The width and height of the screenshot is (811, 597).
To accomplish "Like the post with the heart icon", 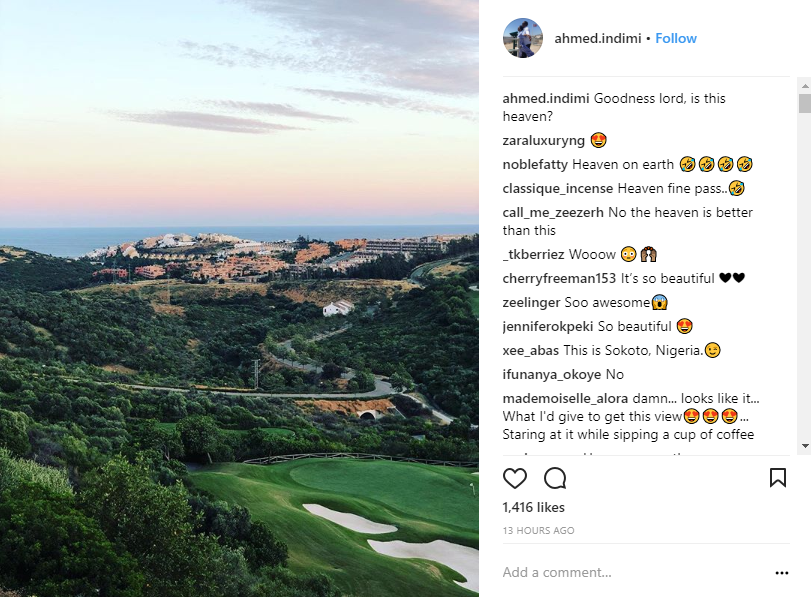I will (x=515, y=478).
